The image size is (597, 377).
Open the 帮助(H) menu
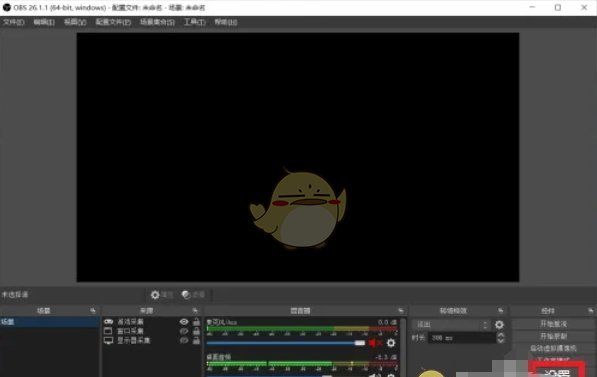tap(225, 22)
